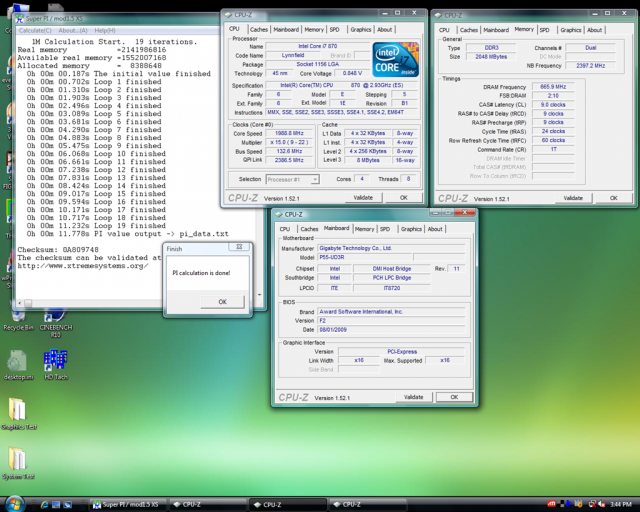Click the 'Lynnfield' Code Name value
Screen dimensions: 640x512
click(293, 55)
